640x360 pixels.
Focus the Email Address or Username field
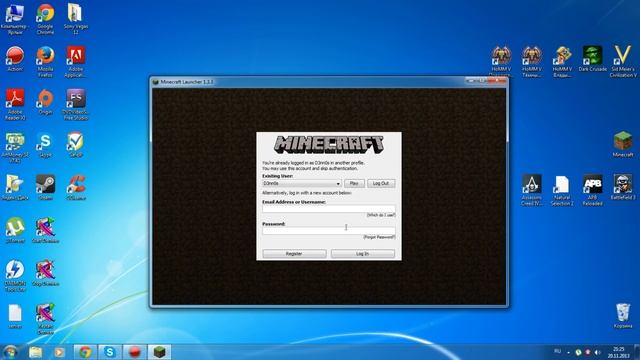(x=329, y=209)
